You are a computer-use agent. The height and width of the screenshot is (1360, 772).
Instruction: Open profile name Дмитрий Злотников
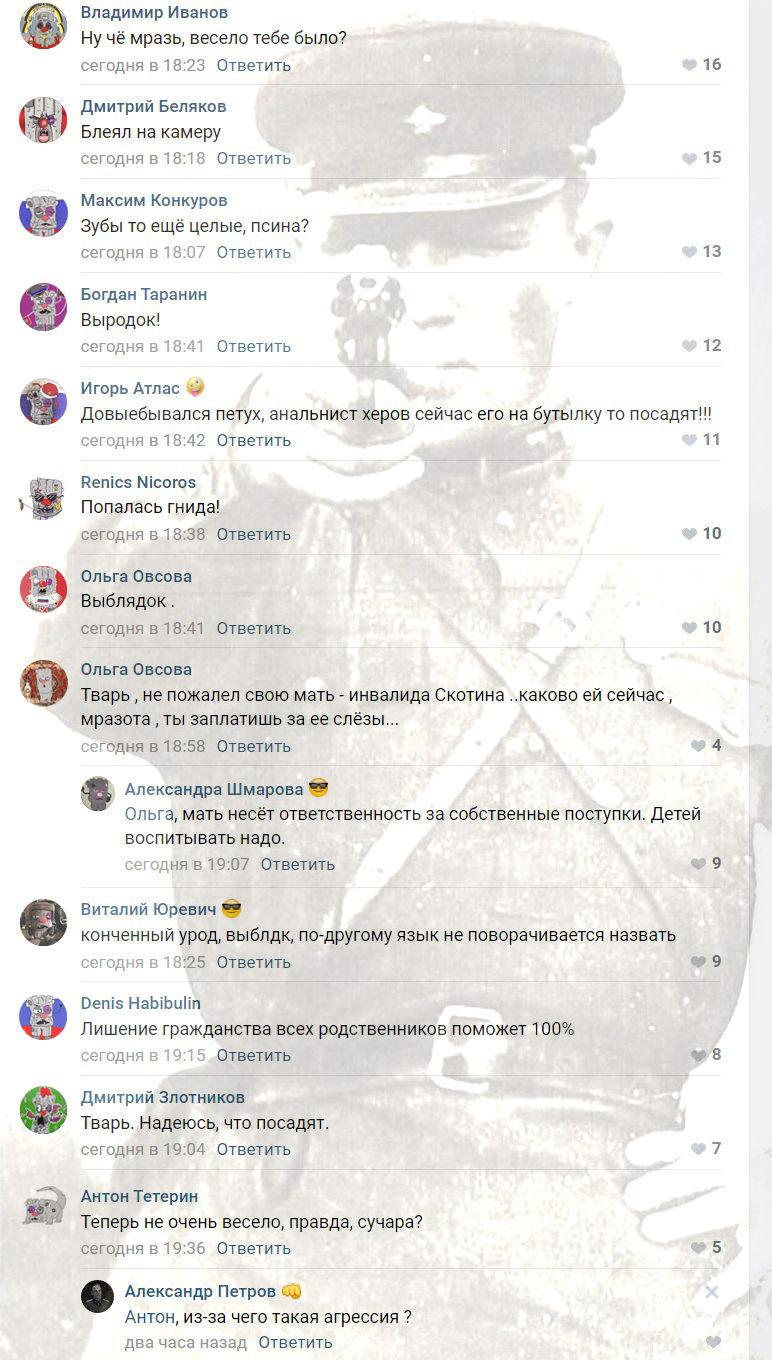162,1097
